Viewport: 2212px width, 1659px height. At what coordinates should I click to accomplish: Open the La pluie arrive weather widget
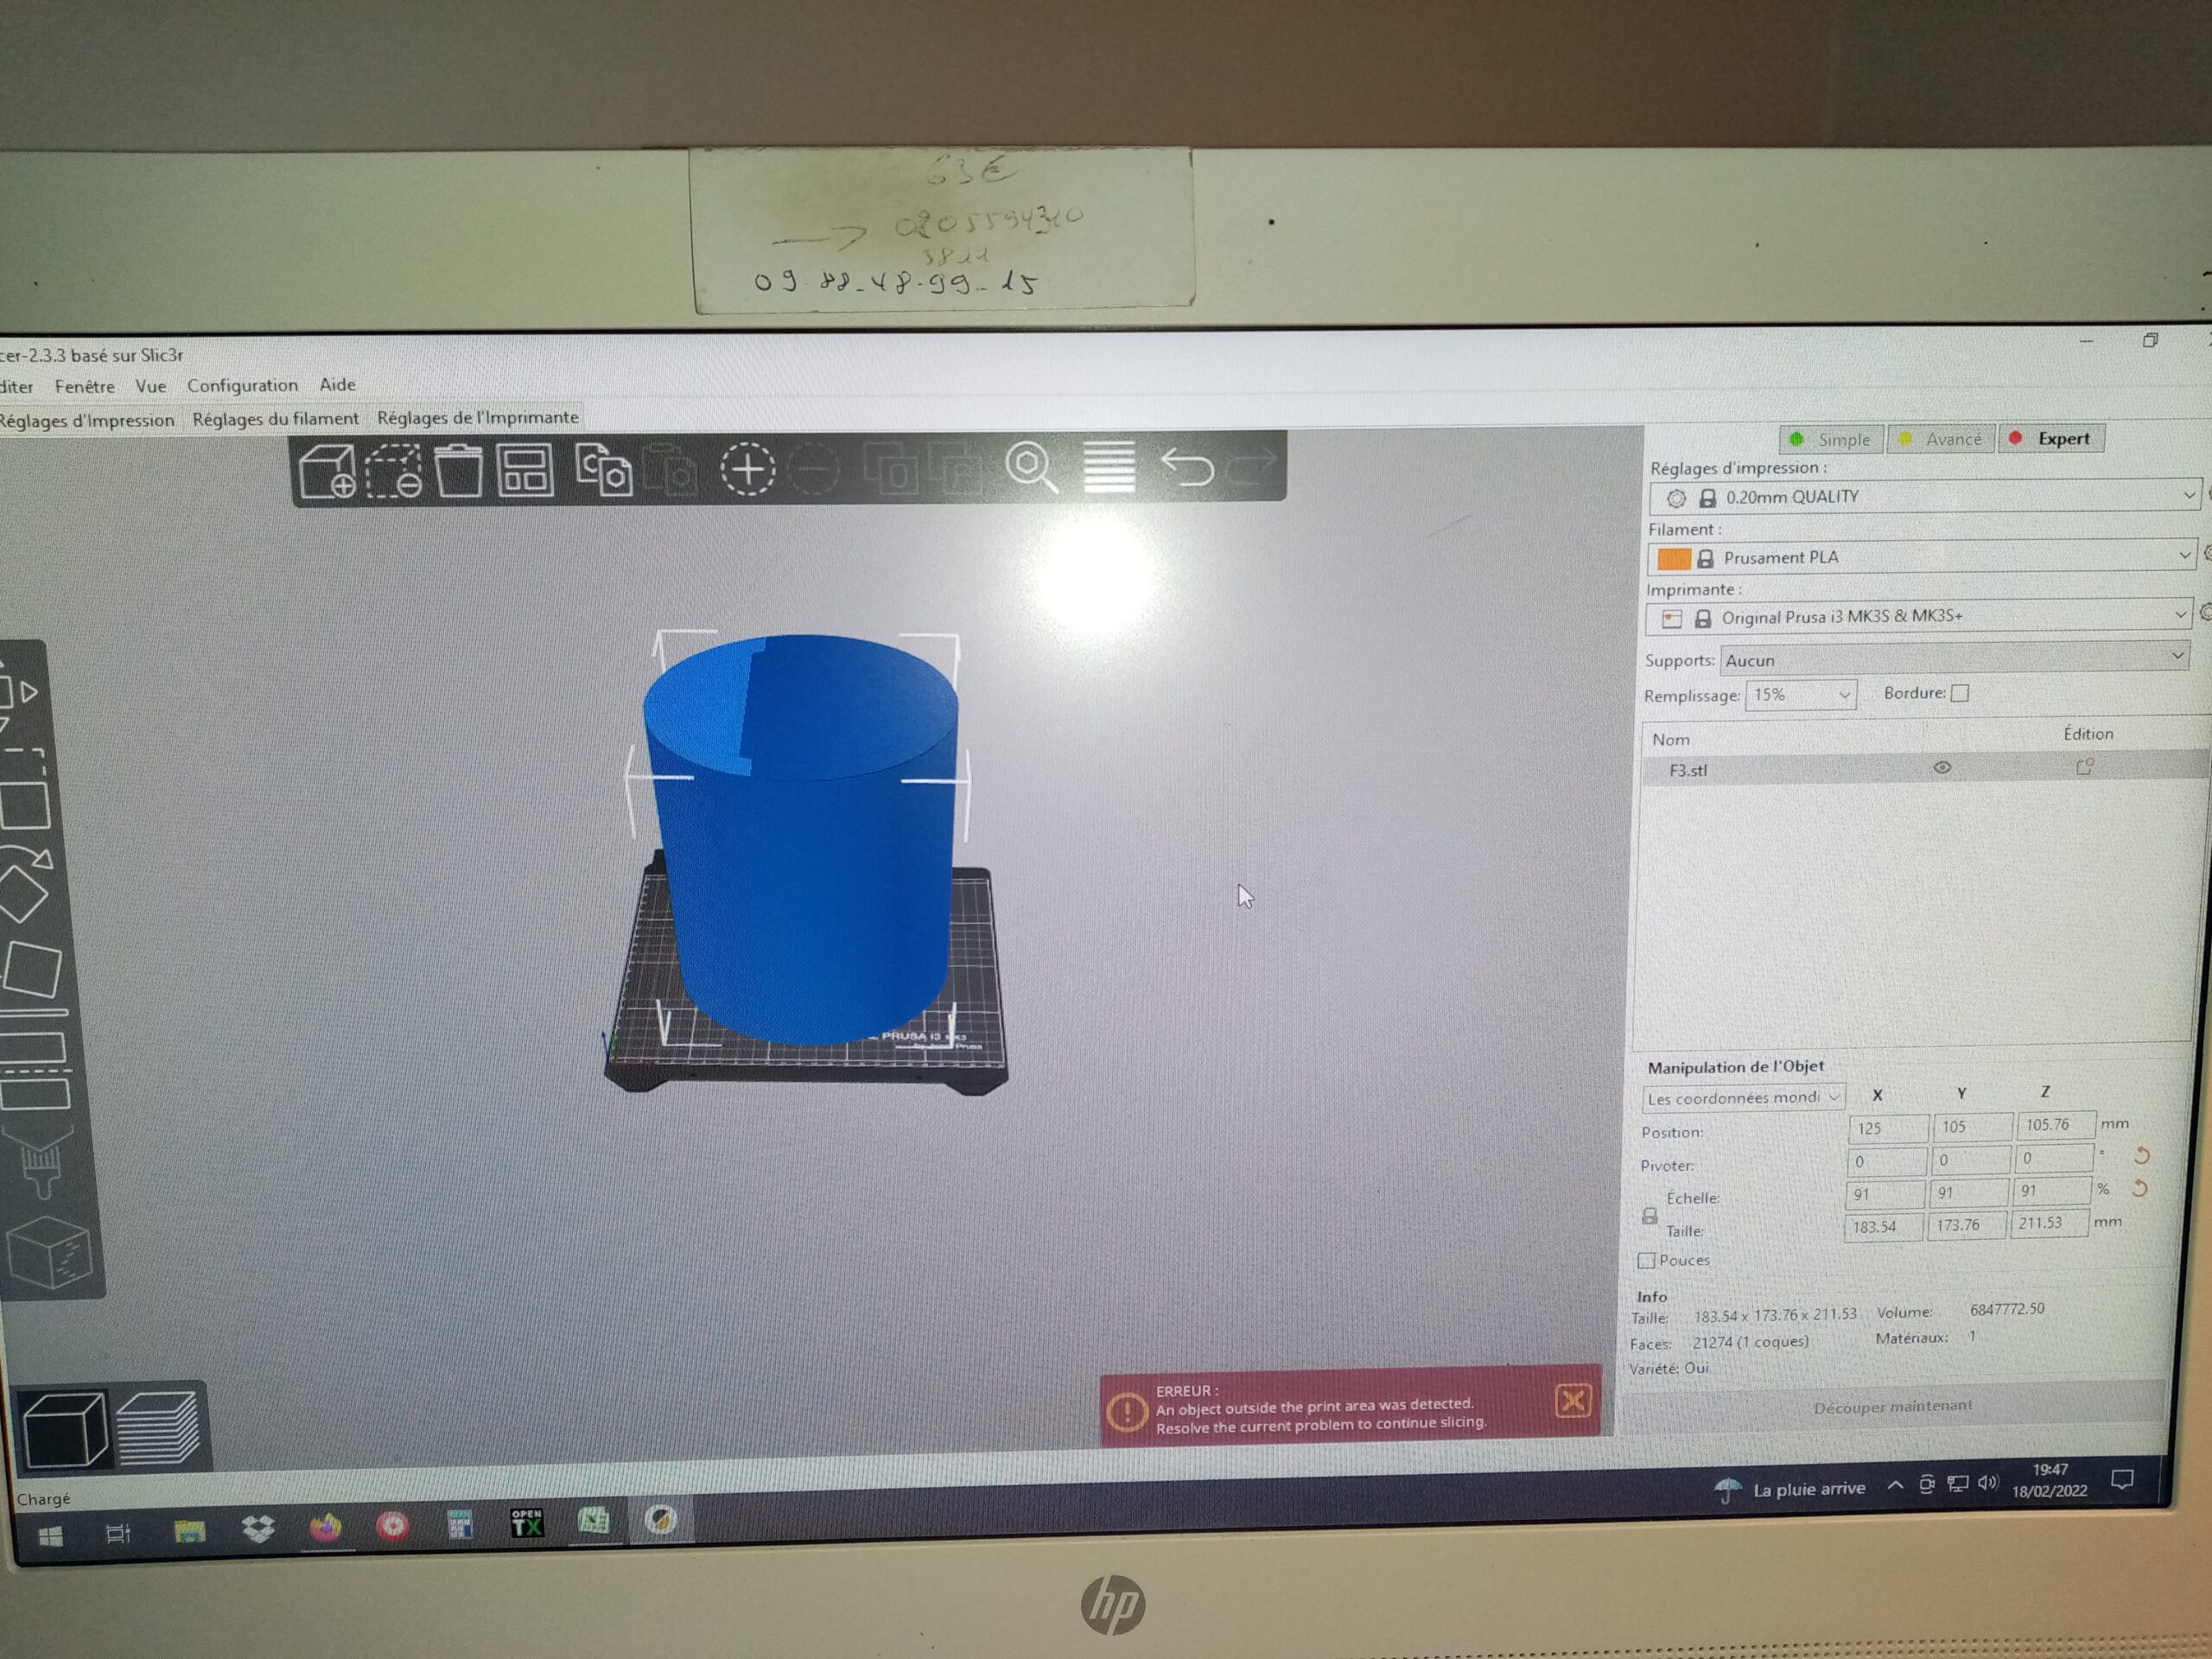[1789, 1490]
